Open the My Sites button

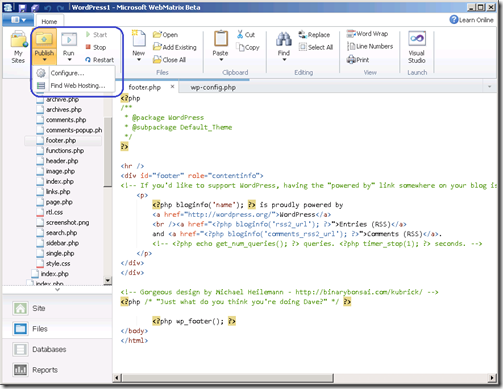click(x=18, y=47)
